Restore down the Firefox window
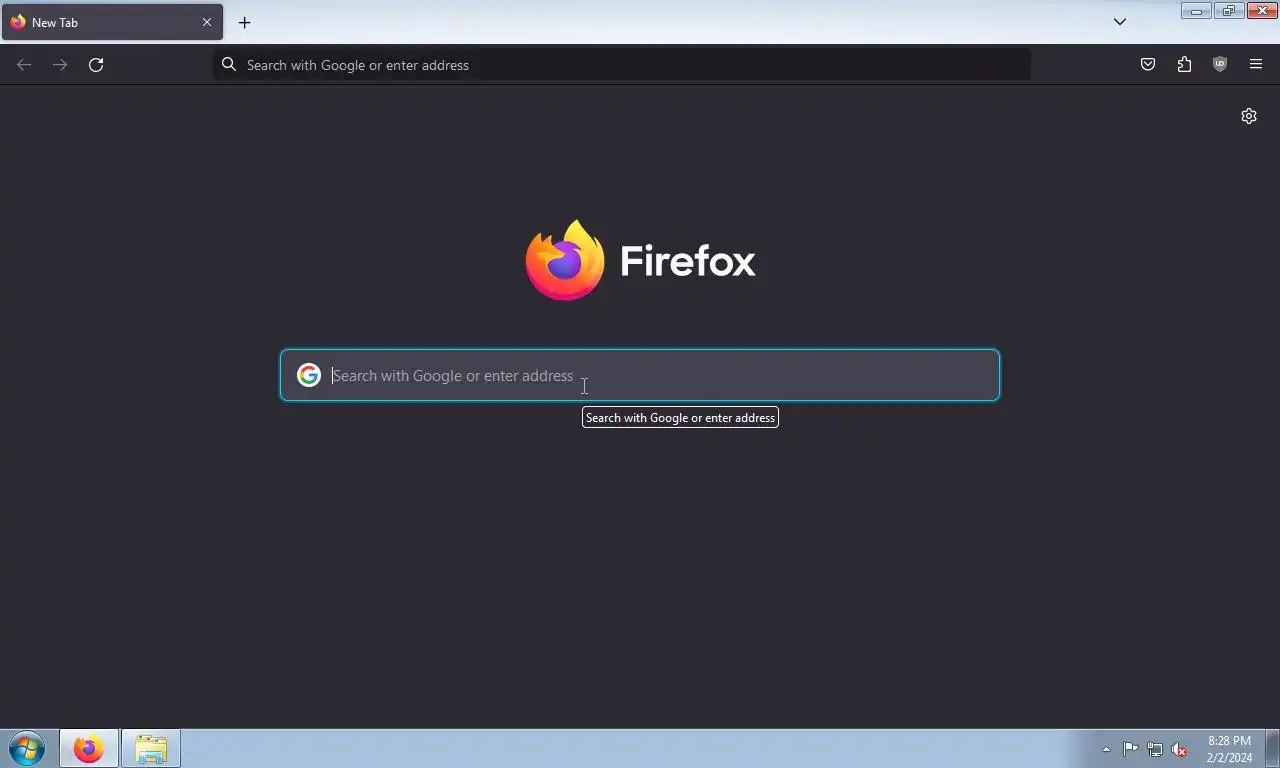This screenshot has width=1280, height=768. (1229, 11)
